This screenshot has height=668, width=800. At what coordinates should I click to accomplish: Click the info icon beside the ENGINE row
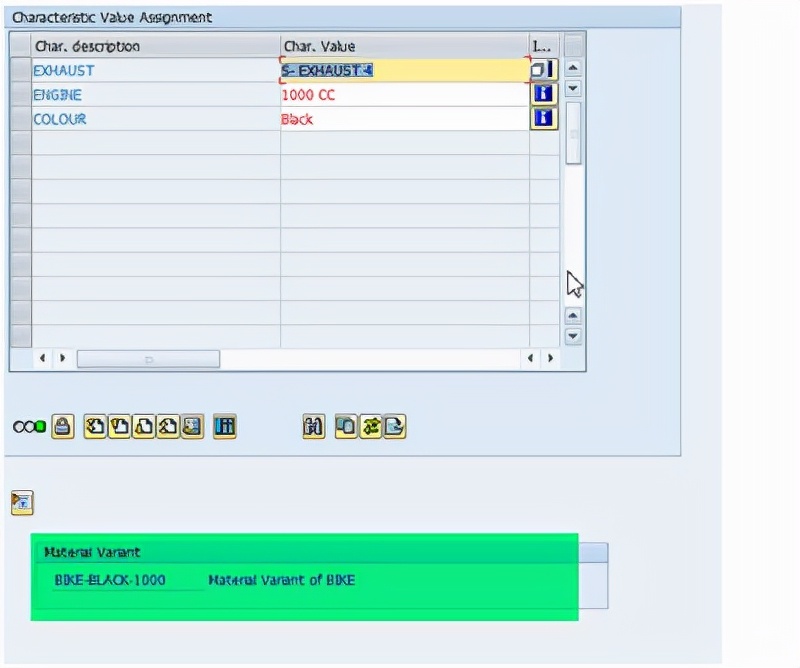point(542,95)
